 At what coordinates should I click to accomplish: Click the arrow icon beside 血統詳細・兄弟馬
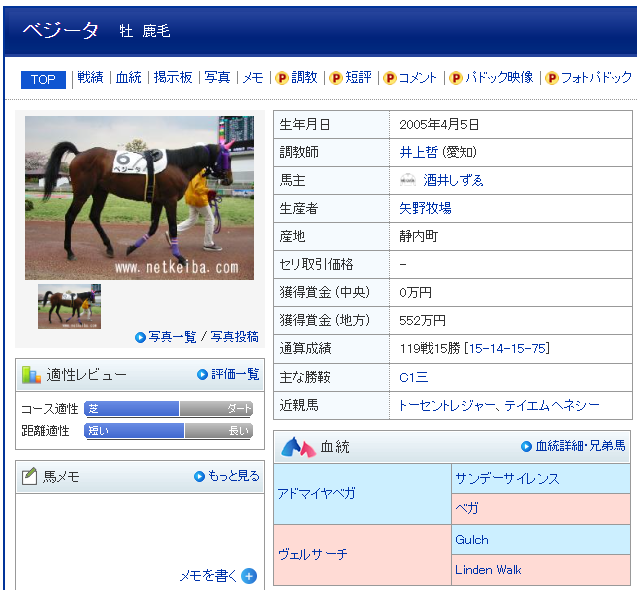[526, 446]
